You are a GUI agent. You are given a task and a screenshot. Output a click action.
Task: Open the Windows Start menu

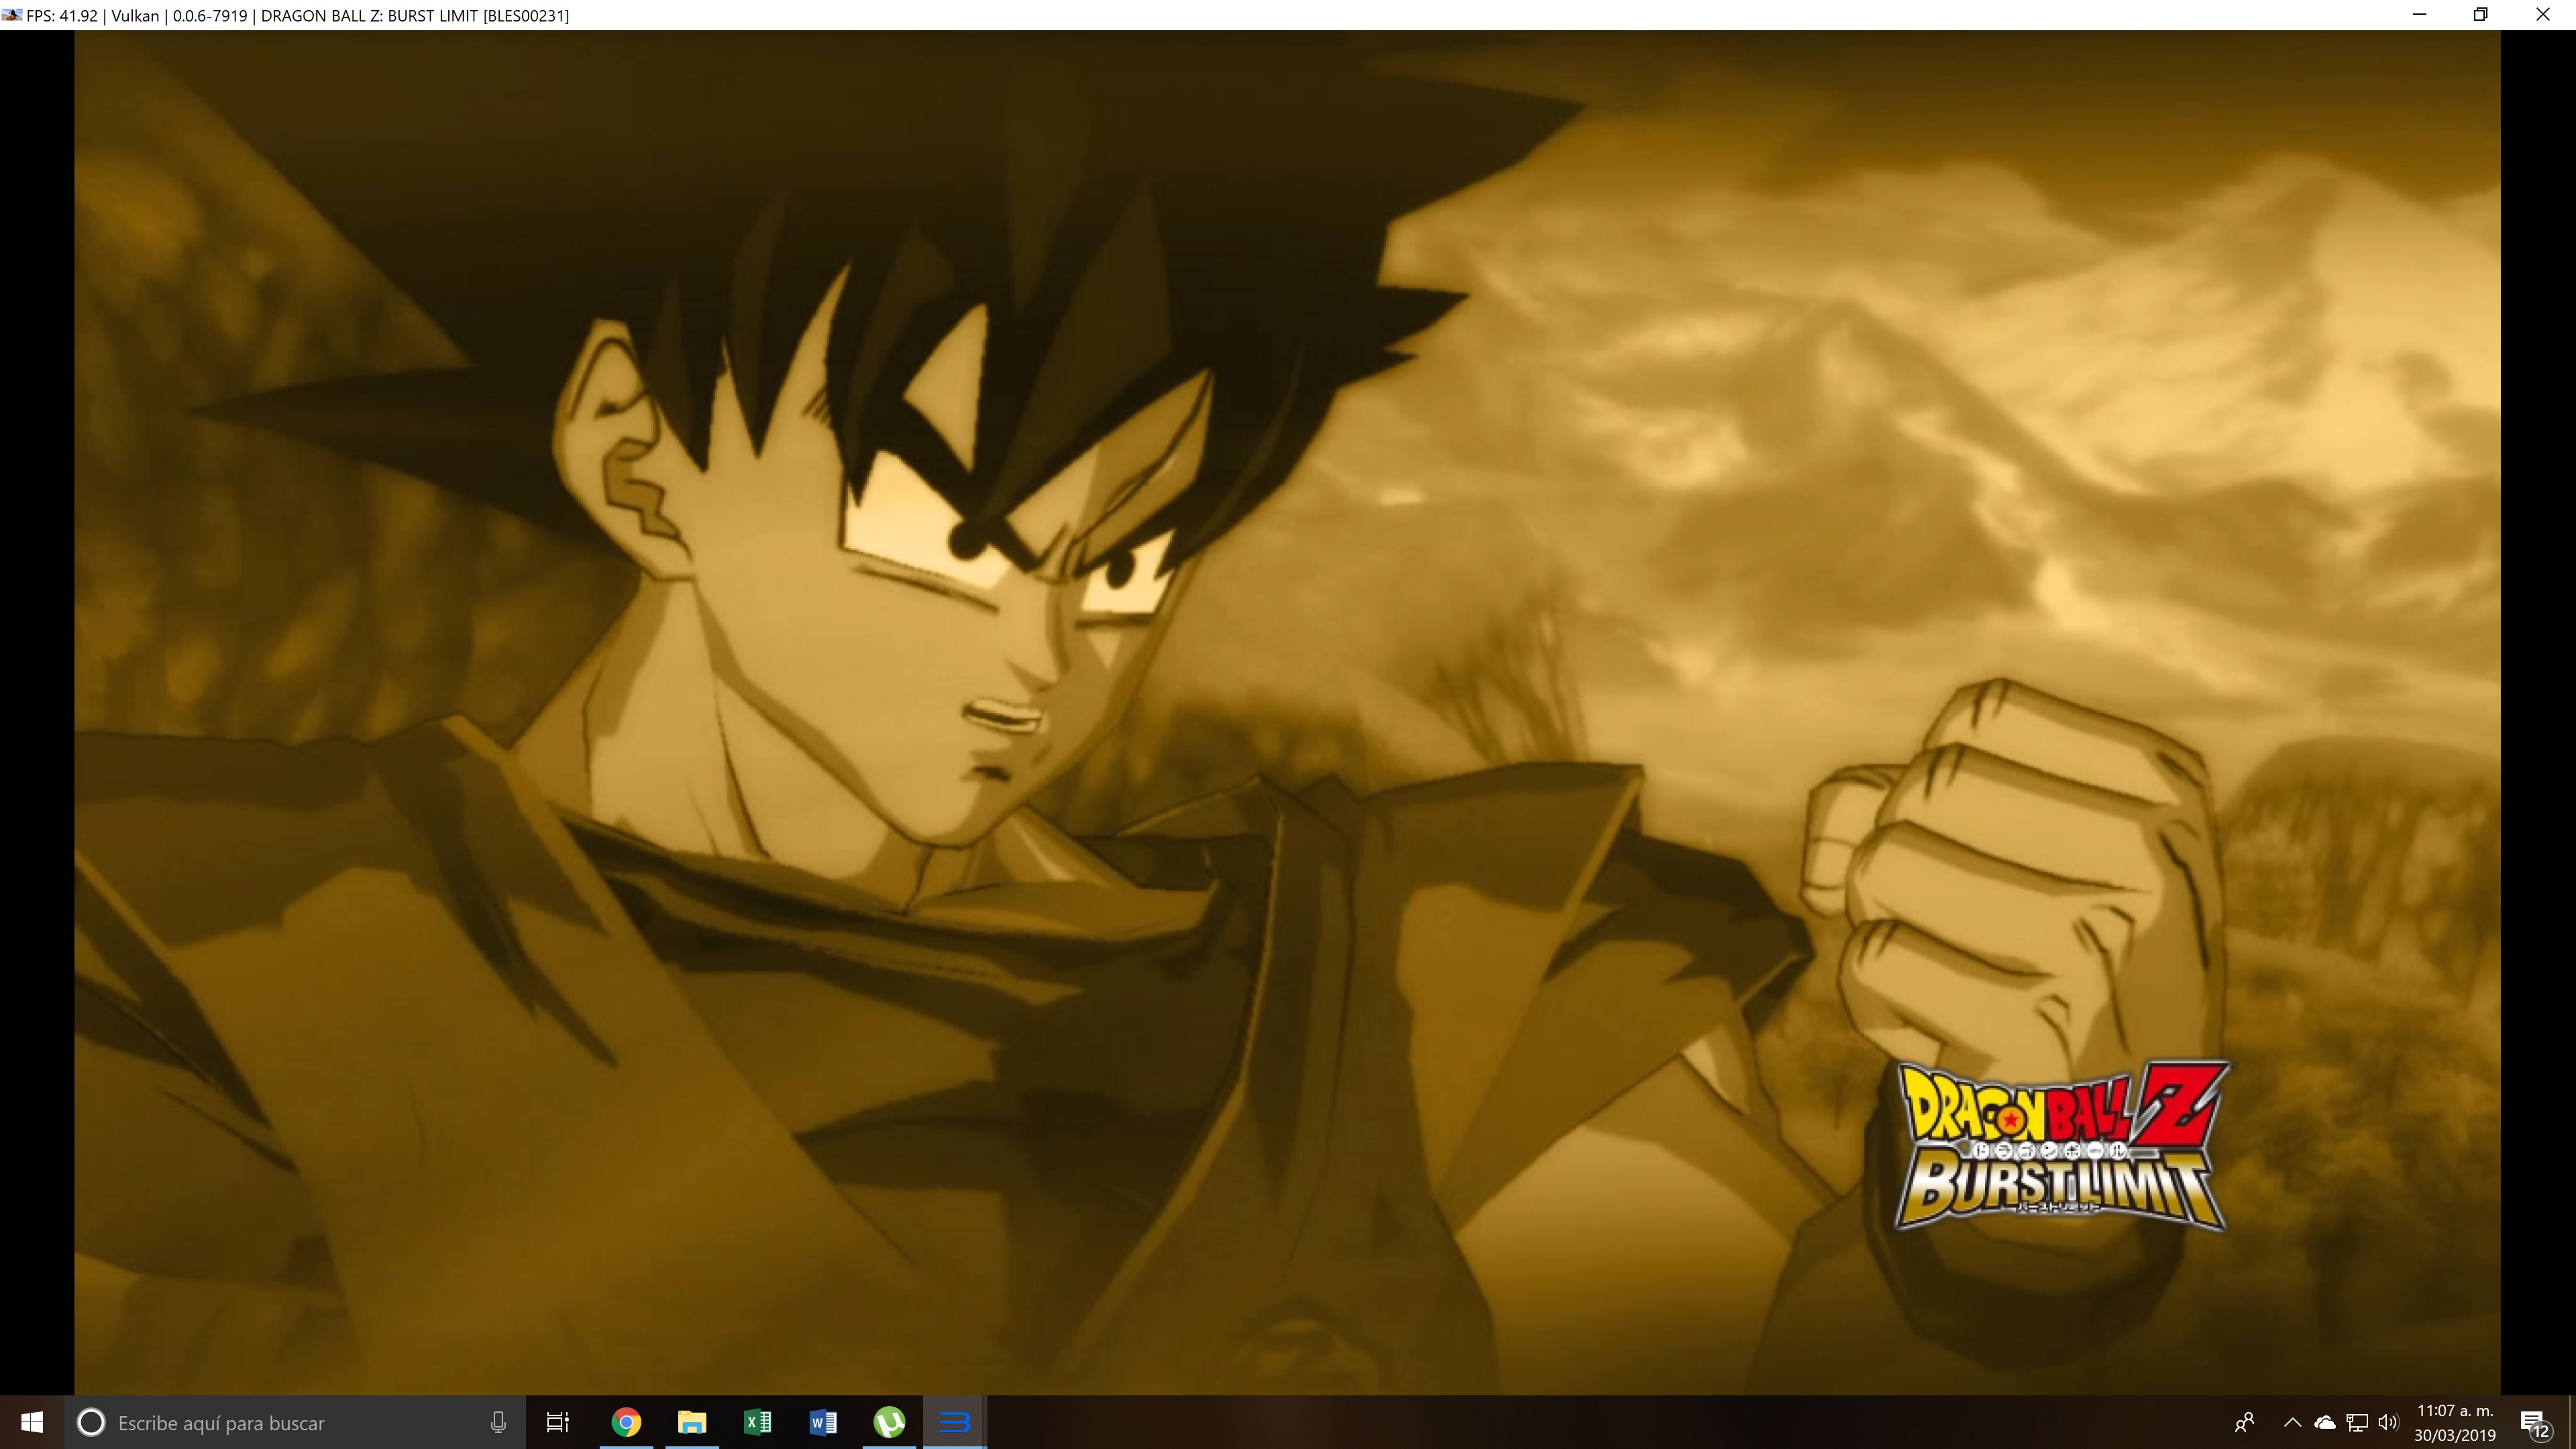pos(30,1423)
